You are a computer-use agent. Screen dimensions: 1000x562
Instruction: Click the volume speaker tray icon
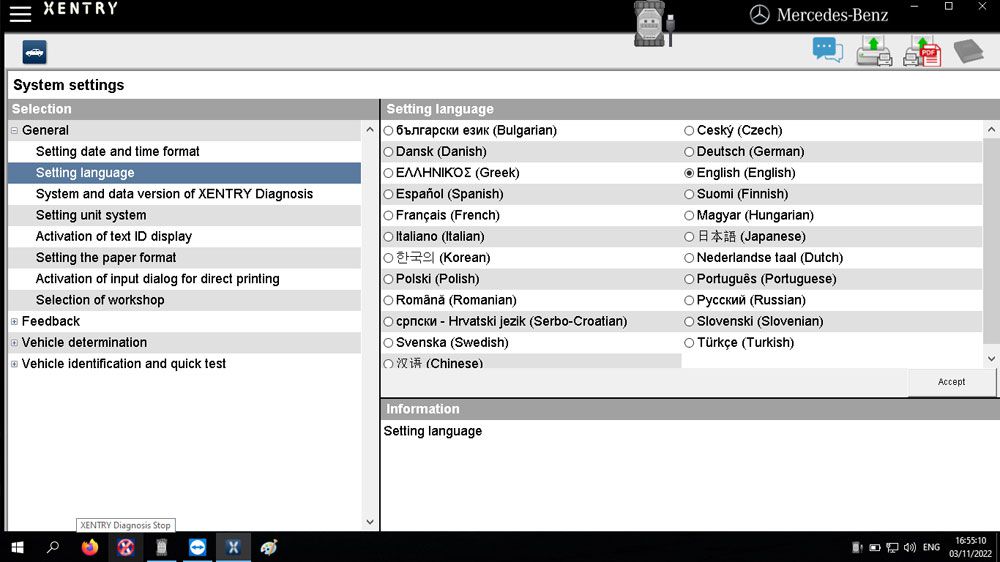tap(910, 547)
